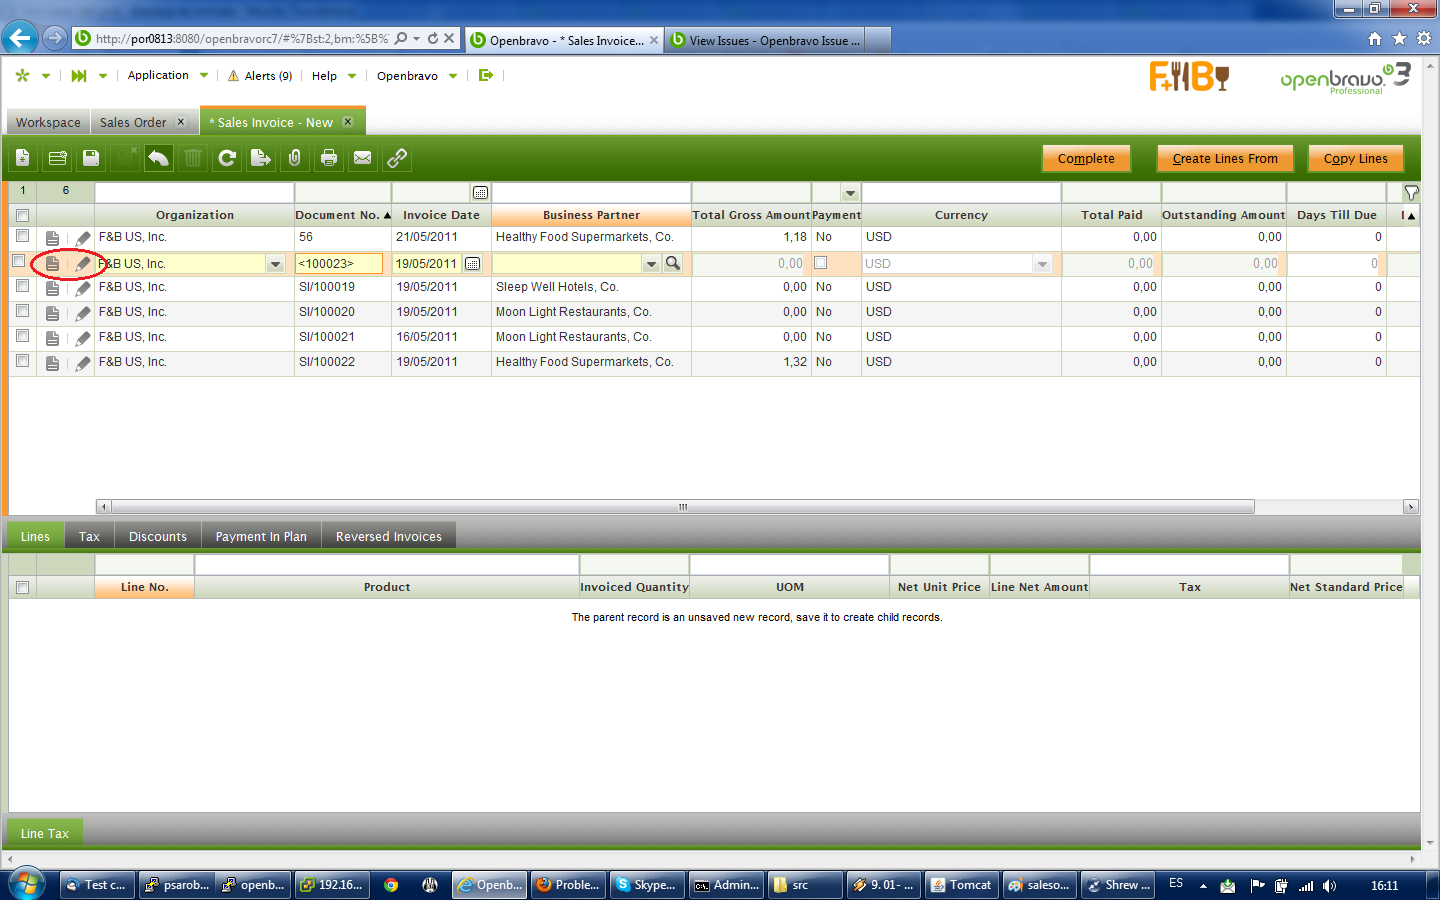The height and width of the screenshot is (900, 1440).
Task: Click the Create Lines From button
Action: point(1225,158)
